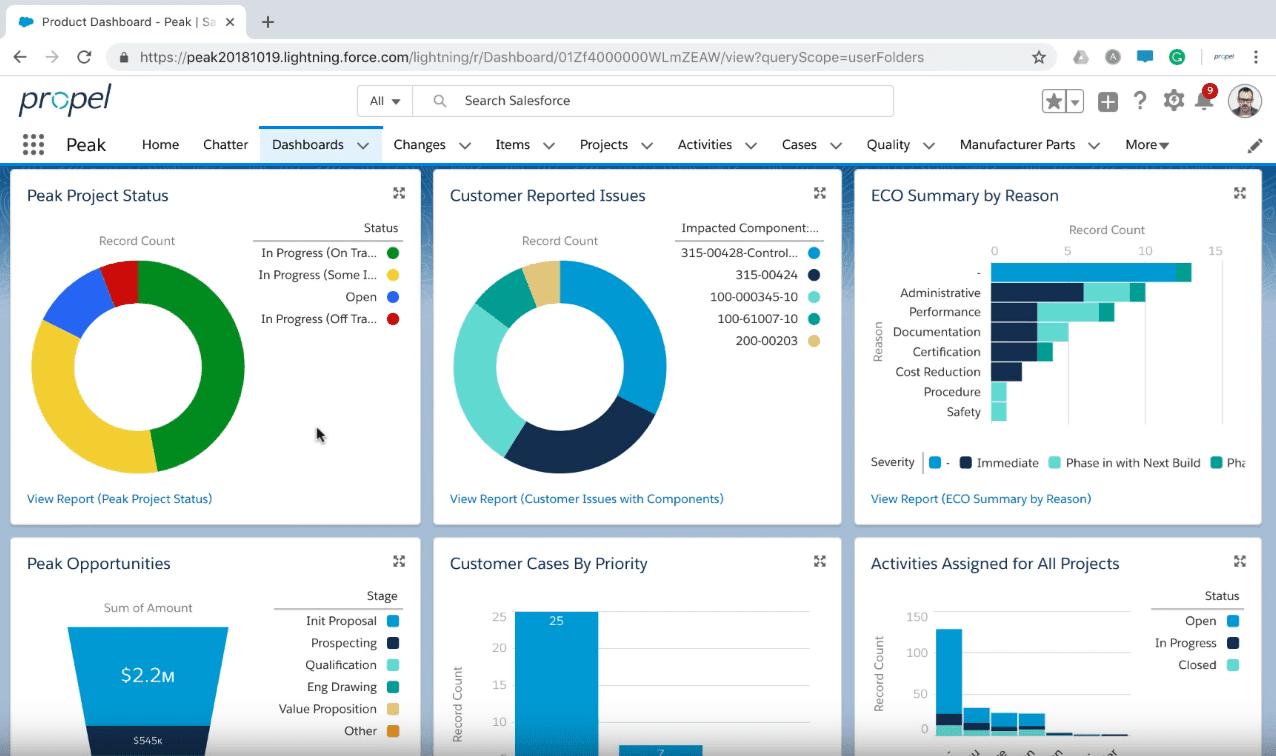This screenshot has width=1276, height=756.
Task: Expand the search scope 'All' dropdown
Action: point(385,100)
